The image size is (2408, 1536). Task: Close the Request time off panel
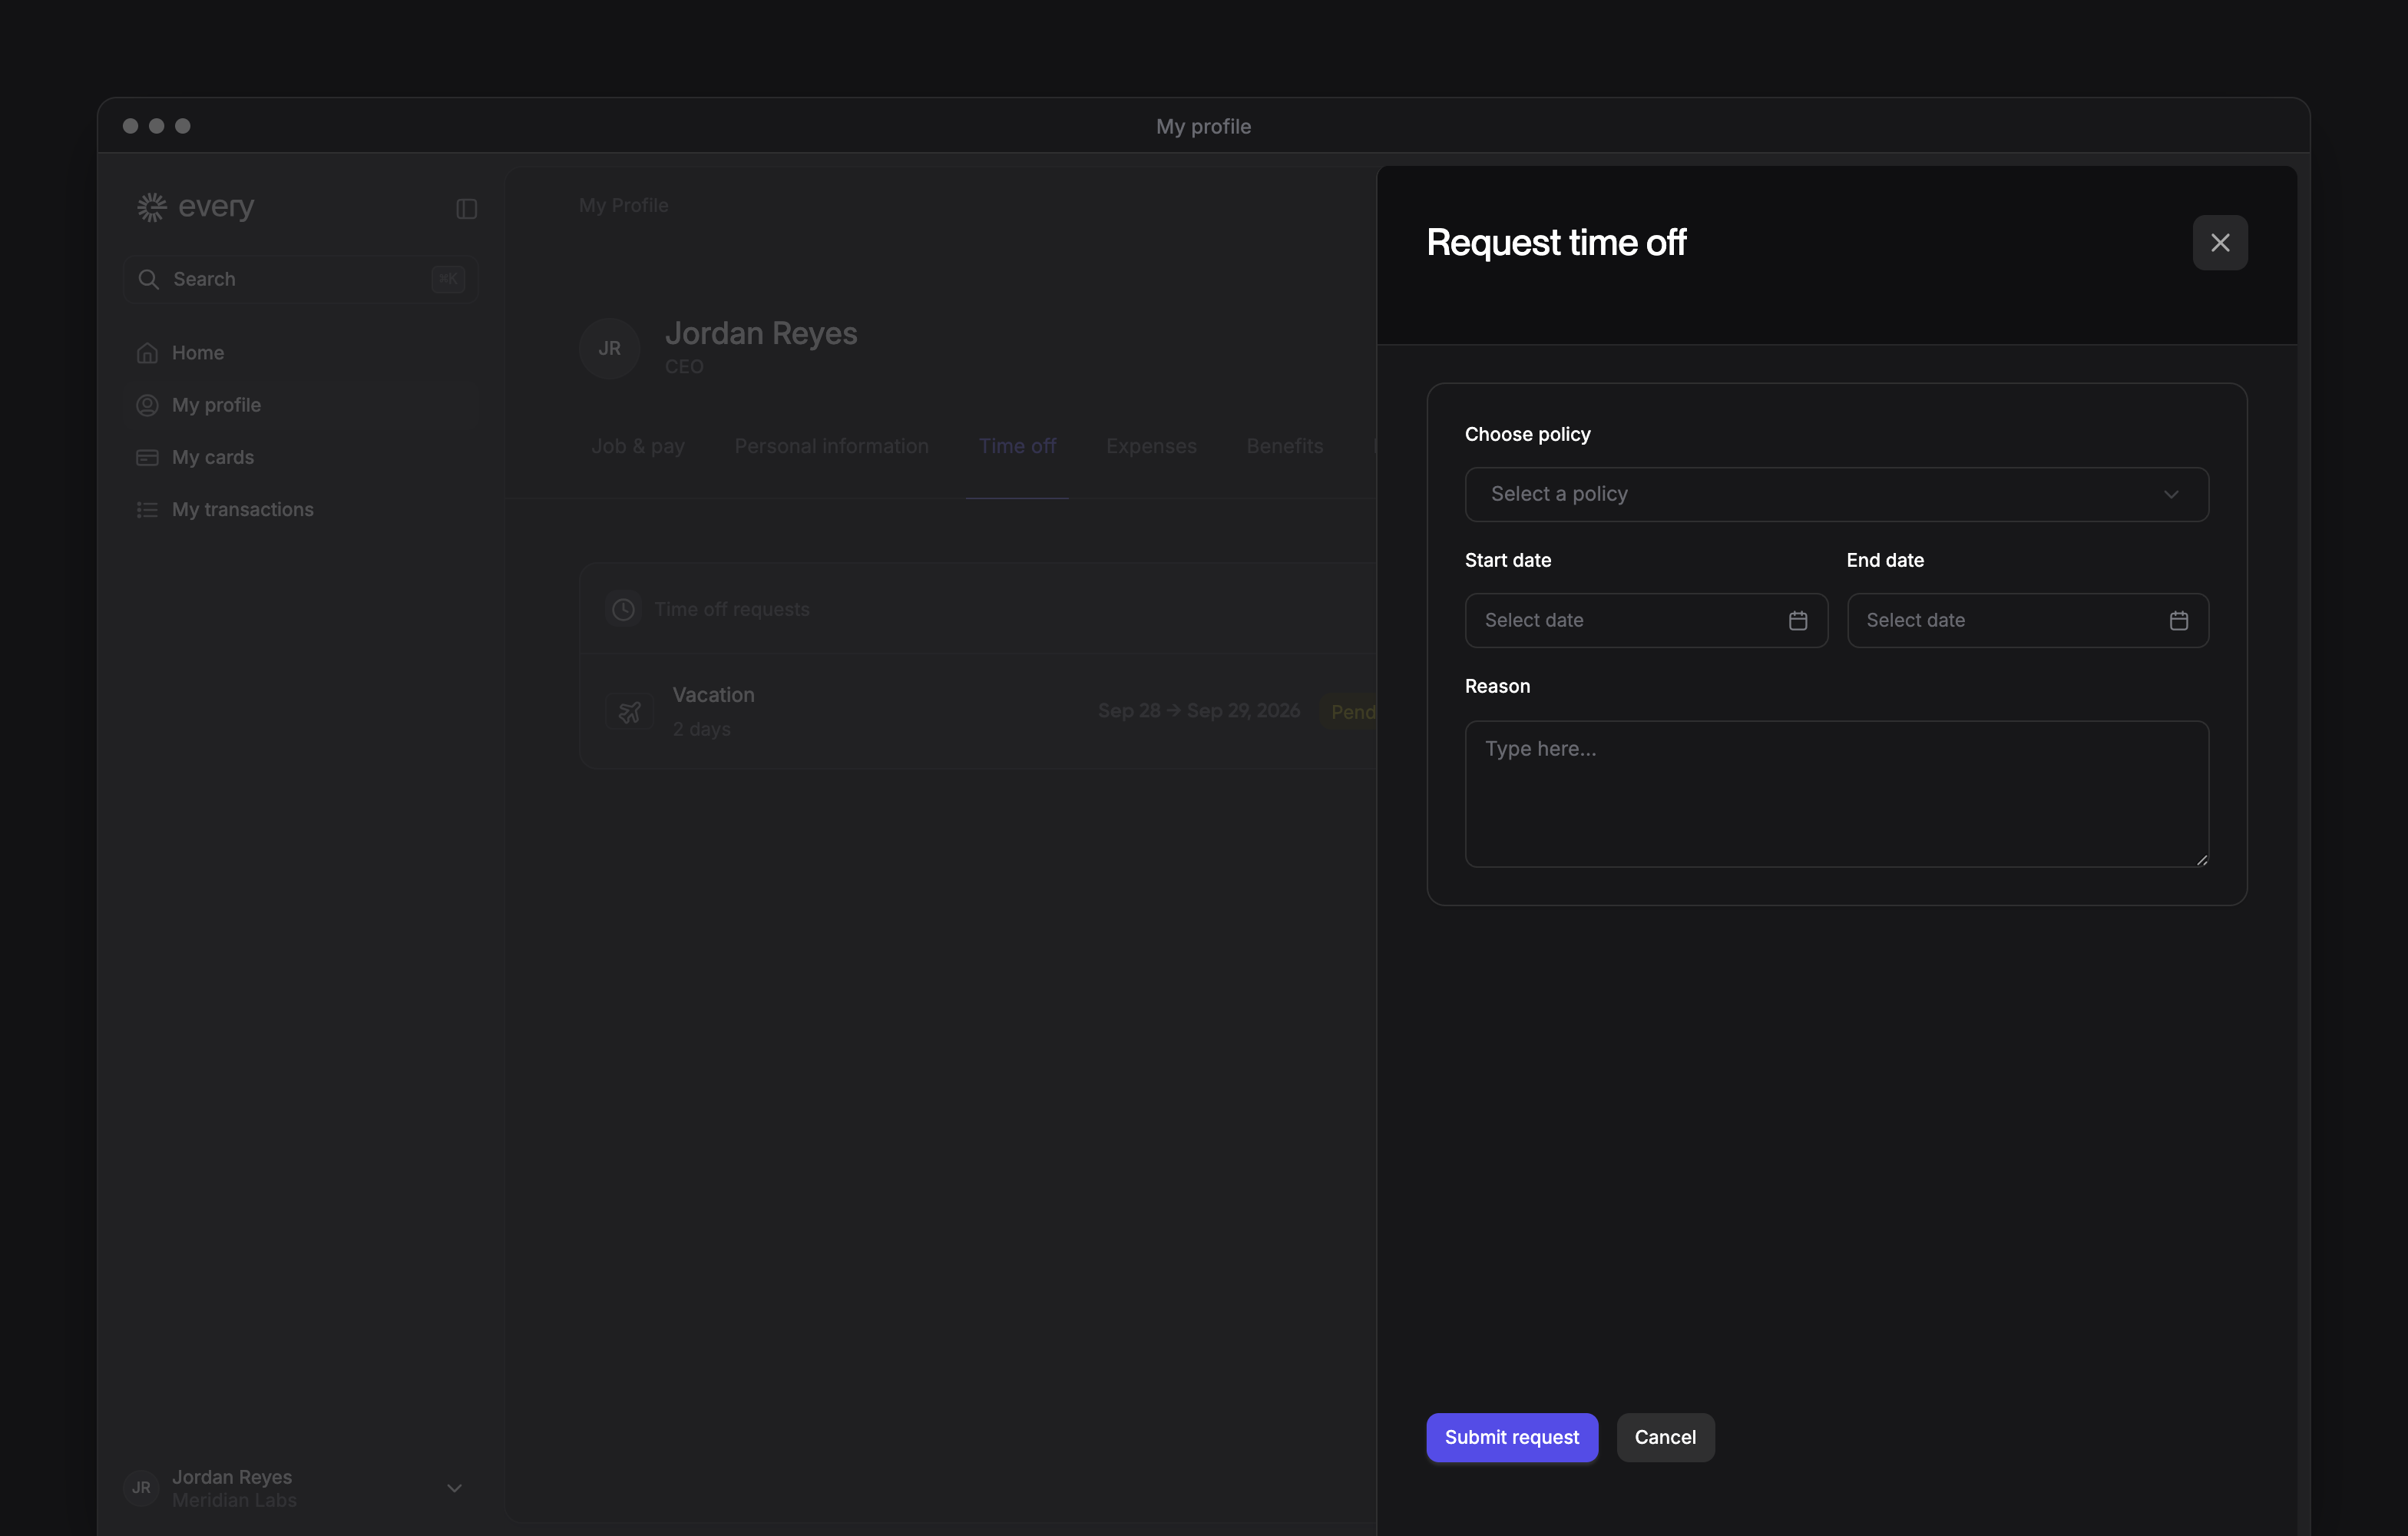2220,242
